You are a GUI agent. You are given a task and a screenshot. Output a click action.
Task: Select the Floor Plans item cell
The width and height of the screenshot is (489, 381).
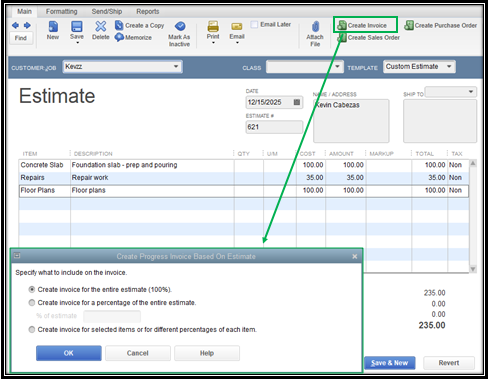tap(45, 190)
